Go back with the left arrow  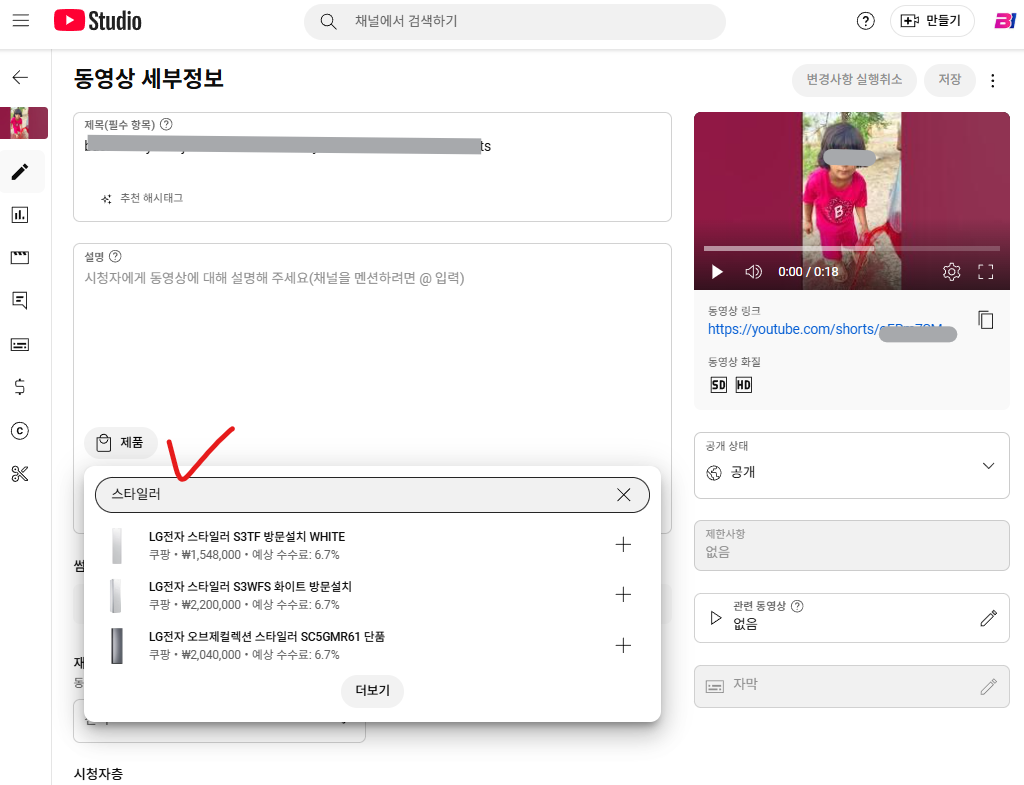pyautogui.click(x=20, y=77)
